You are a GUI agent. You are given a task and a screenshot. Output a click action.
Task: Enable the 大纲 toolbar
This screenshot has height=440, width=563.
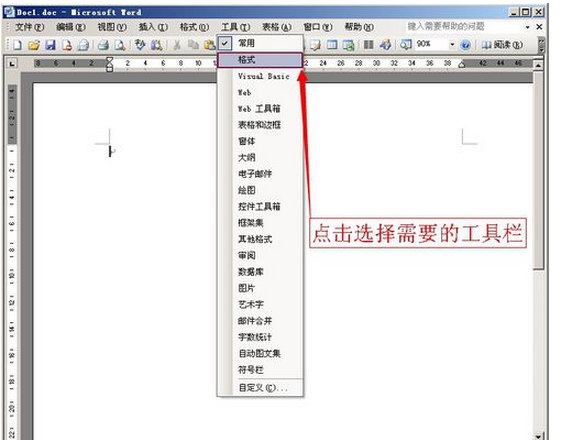click(x=260, y=157)
